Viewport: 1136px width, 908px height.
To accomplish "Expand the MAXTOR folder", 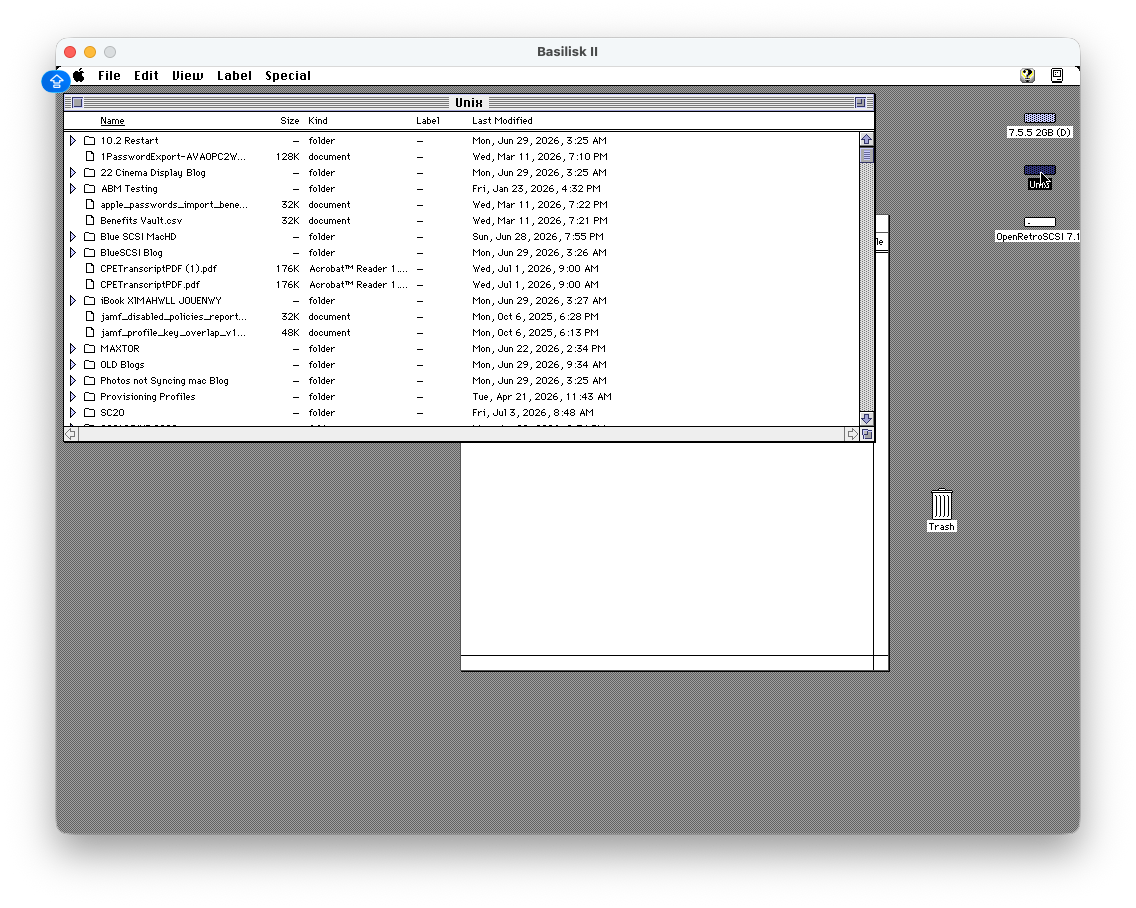I will click(72, 349).
